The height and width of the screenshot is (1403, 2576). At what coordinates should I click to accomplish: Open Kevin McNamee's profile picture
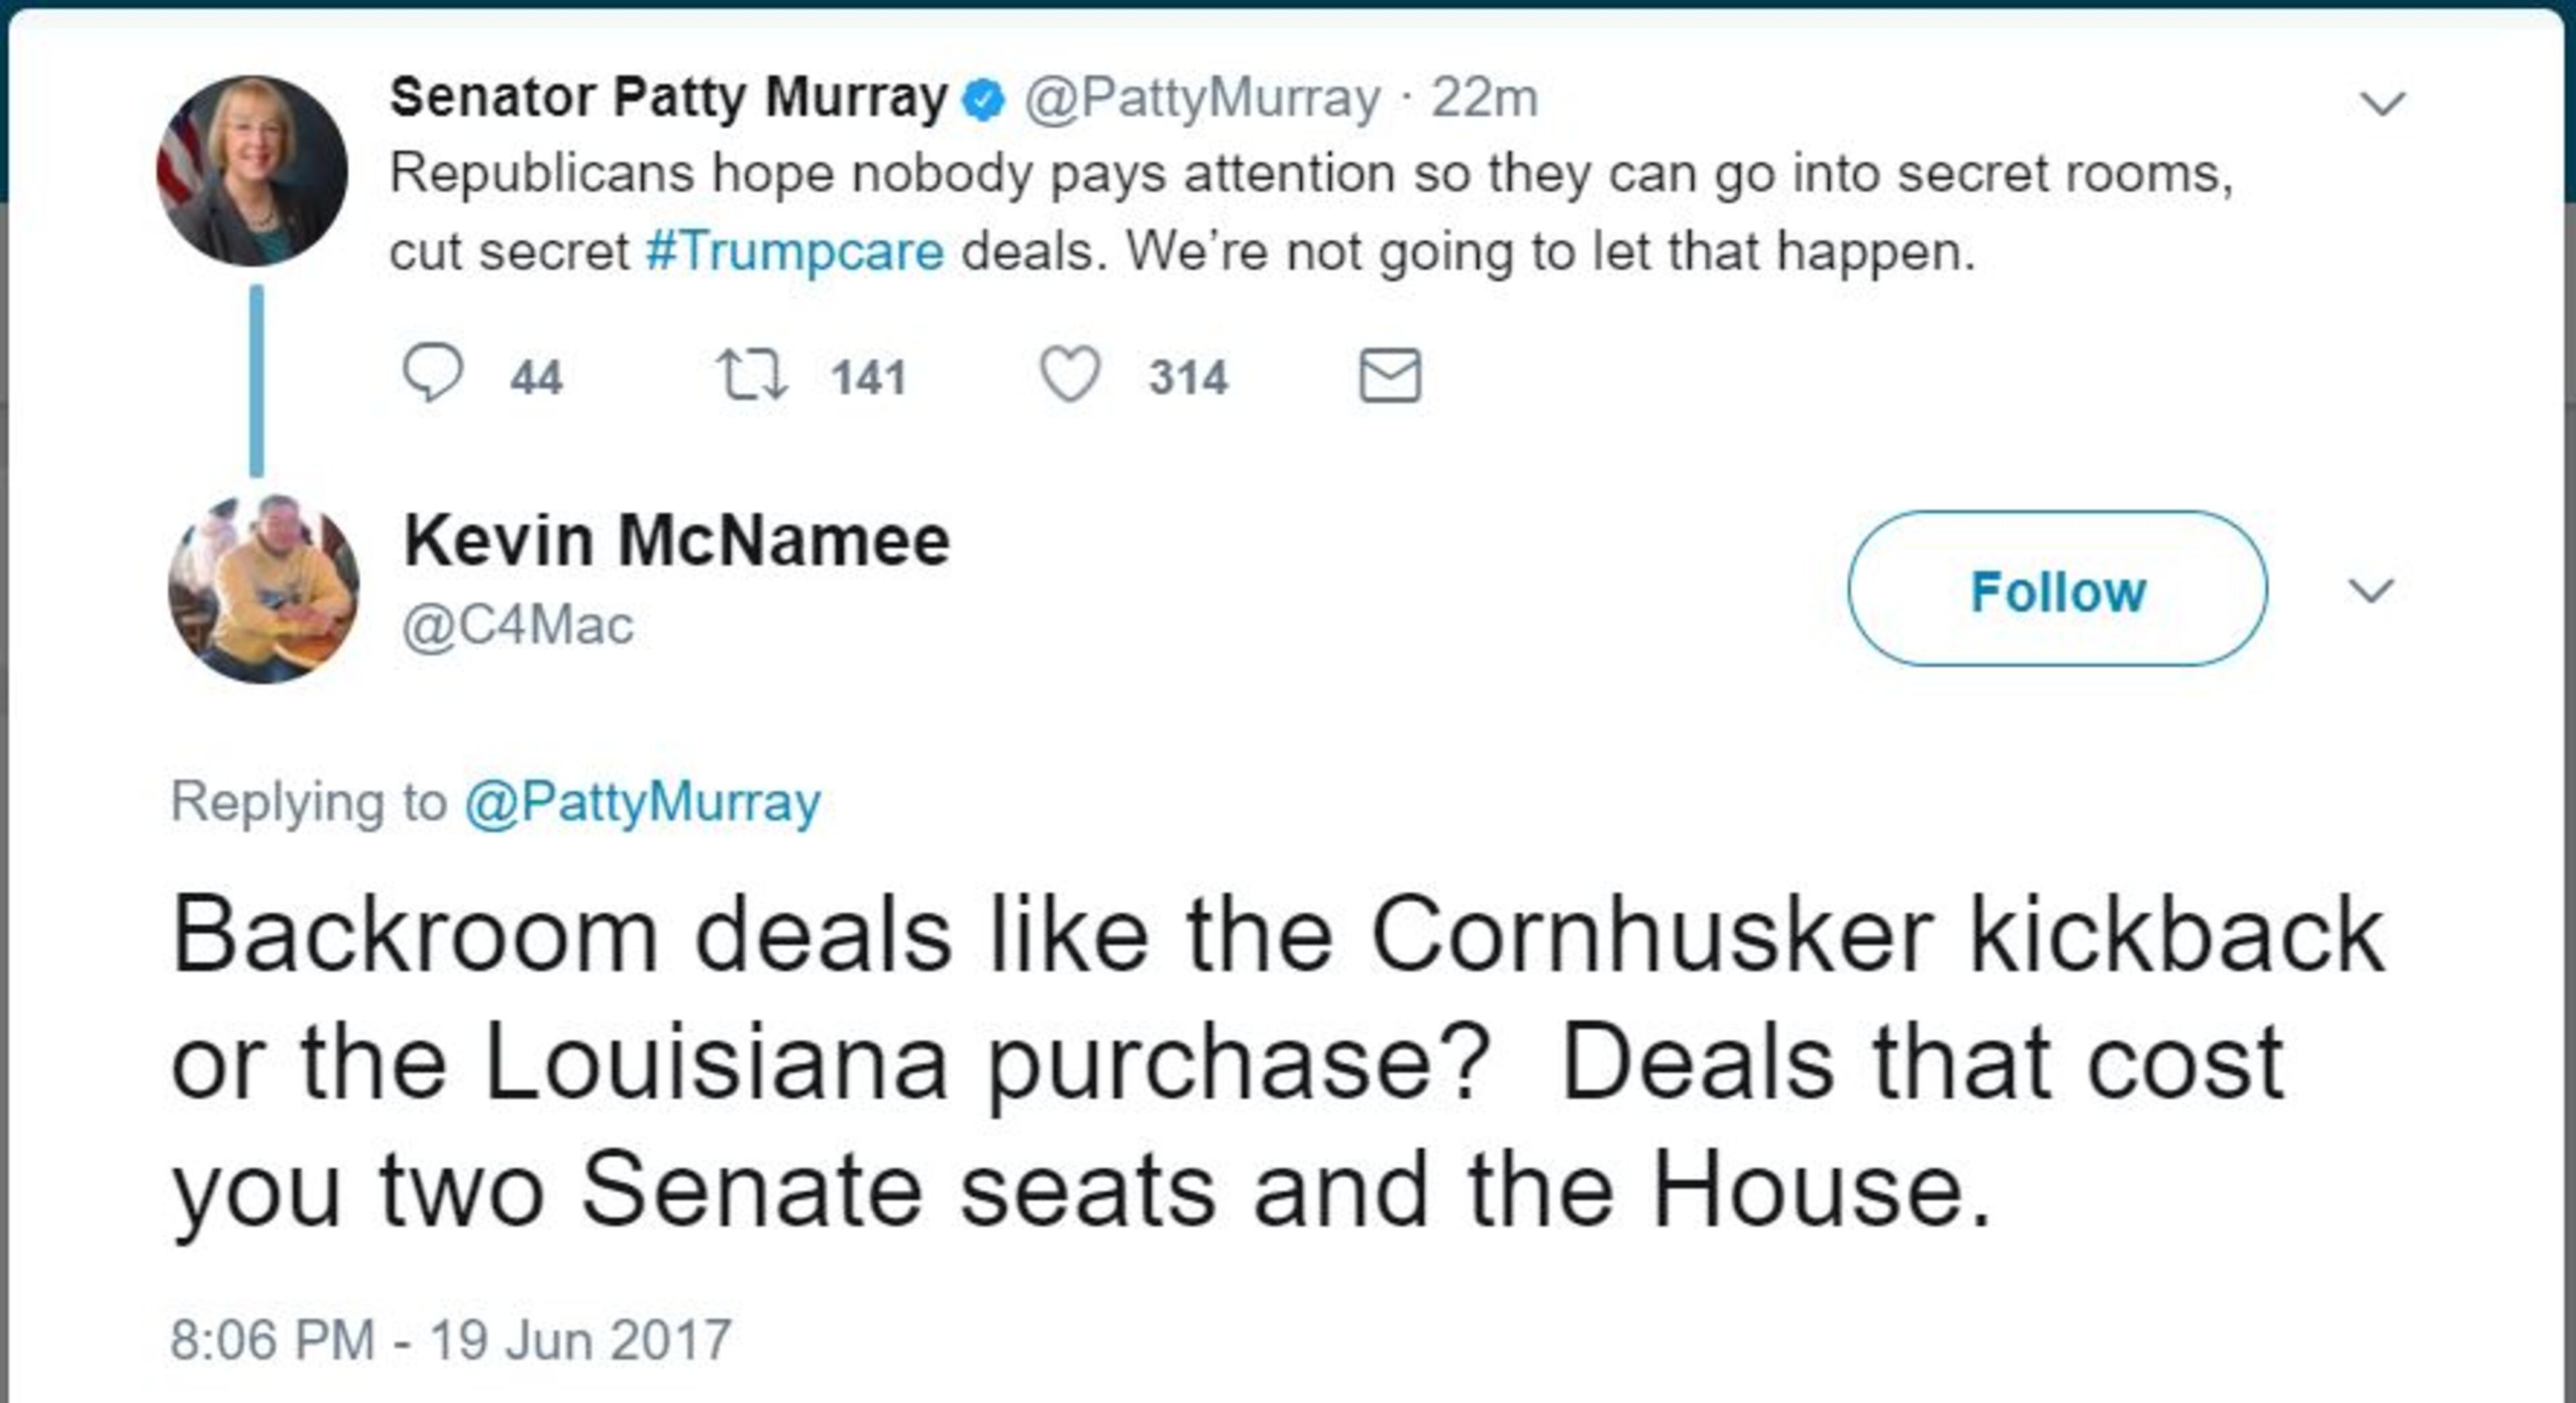coord(264,589)
